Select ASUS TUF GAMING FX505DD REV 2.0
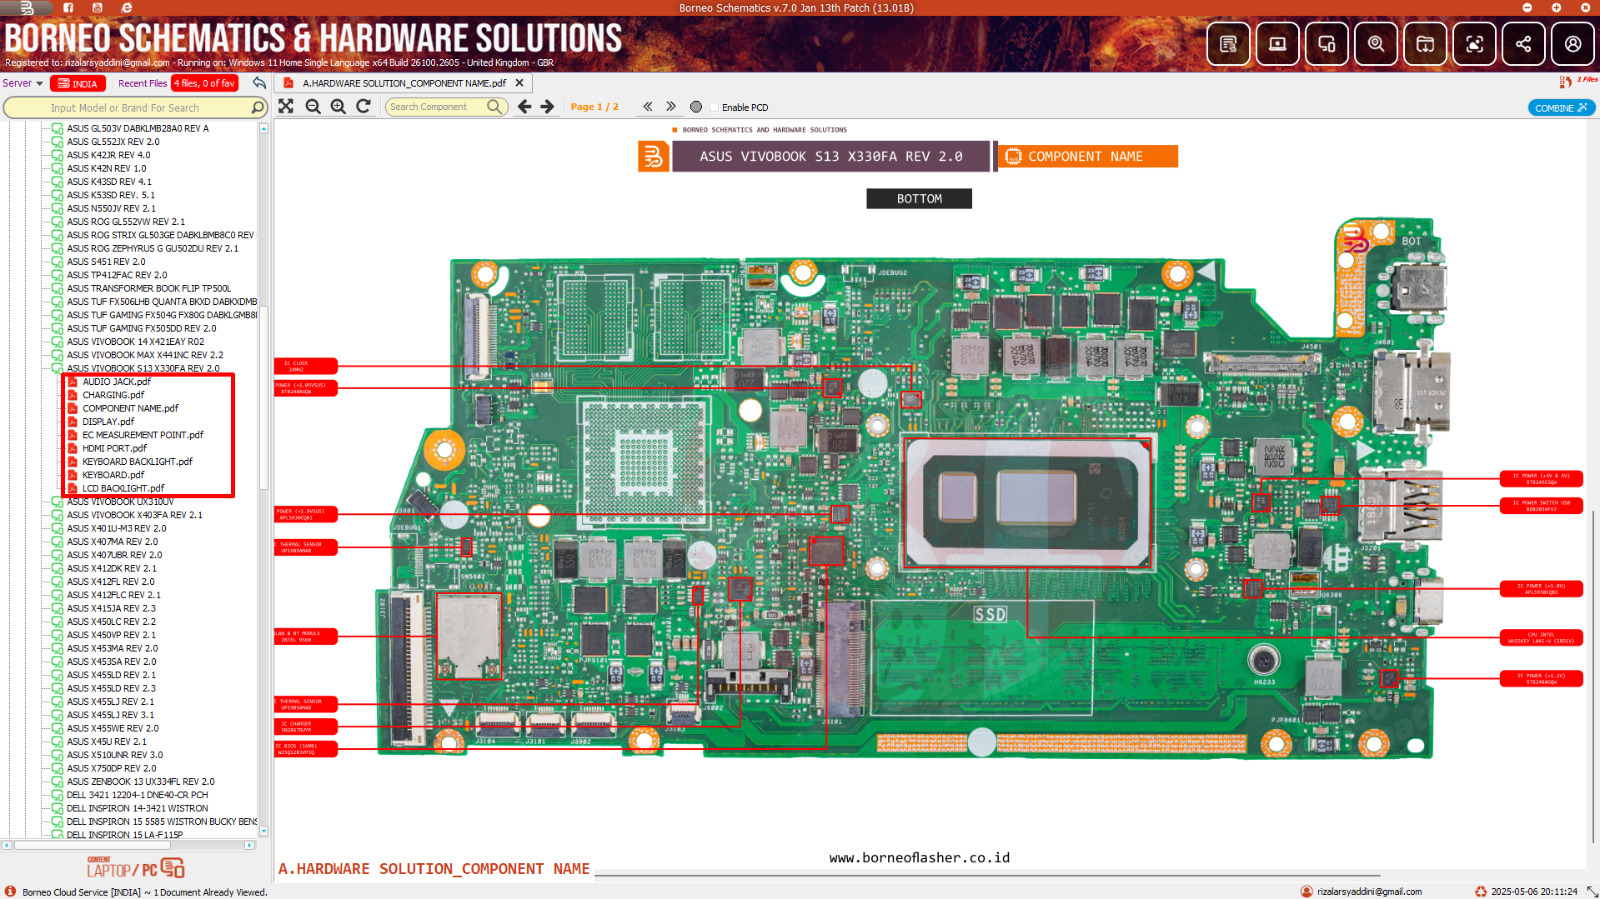Screen dimensions: 1600x899 coord(141,328)
